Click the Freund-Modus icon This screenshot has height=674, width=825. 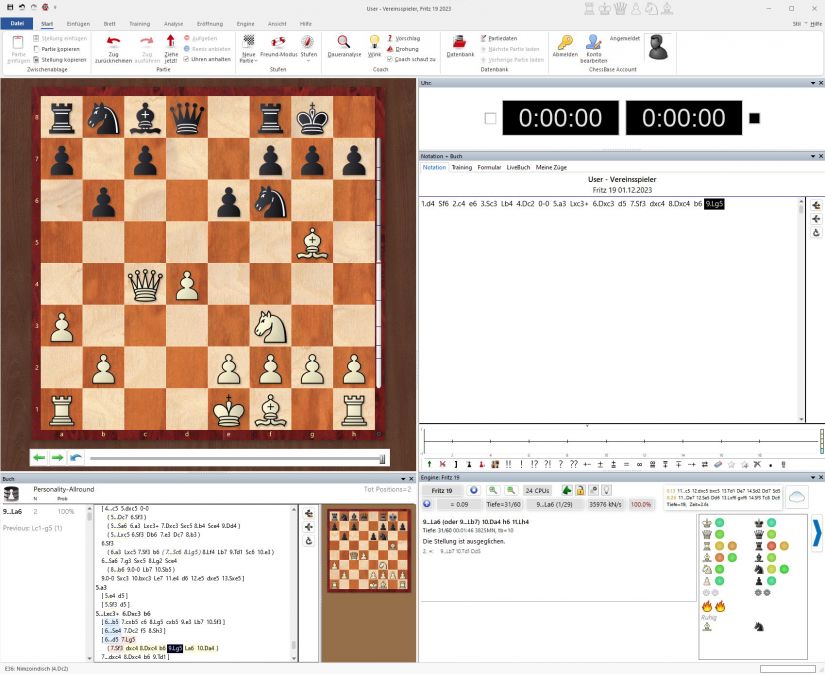click(279, 41)
